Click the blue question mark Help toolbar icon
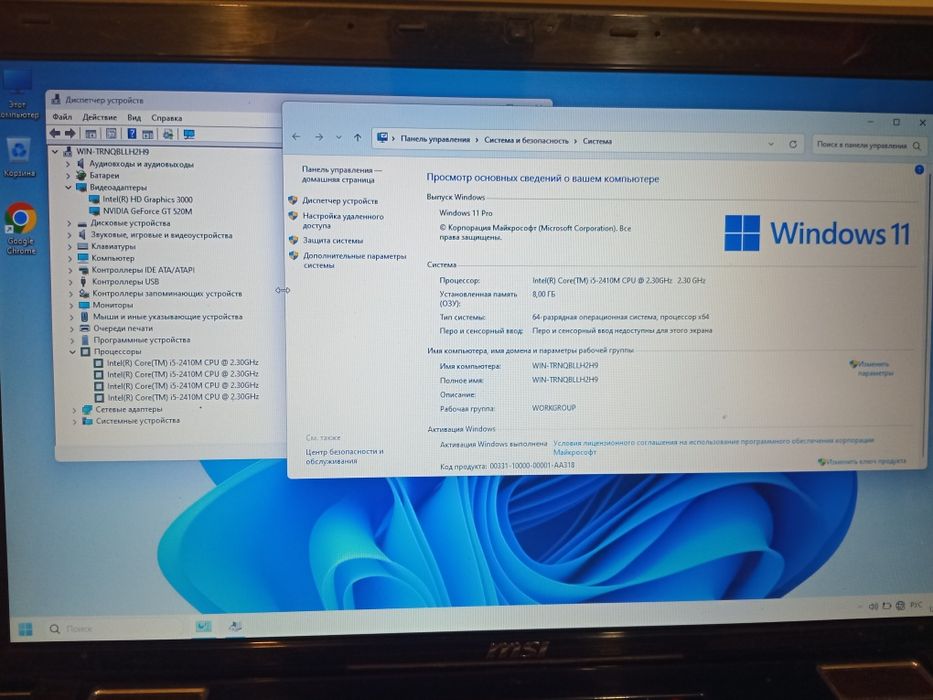The image size is (933, 700). tap(132, 134)
